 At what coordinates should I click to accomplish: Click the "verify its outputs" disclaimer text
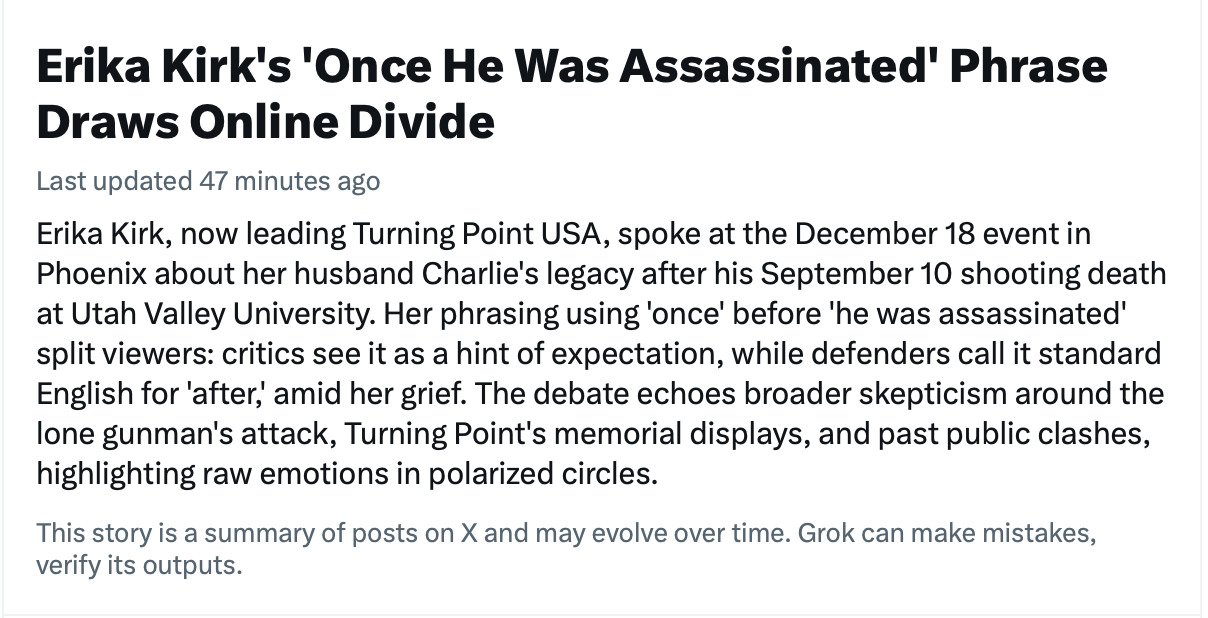coord(138,566)
